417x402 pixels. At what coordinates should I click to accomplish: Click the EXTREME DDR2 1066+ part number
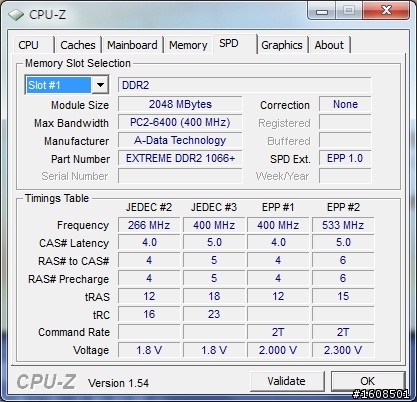pos(180,158)
